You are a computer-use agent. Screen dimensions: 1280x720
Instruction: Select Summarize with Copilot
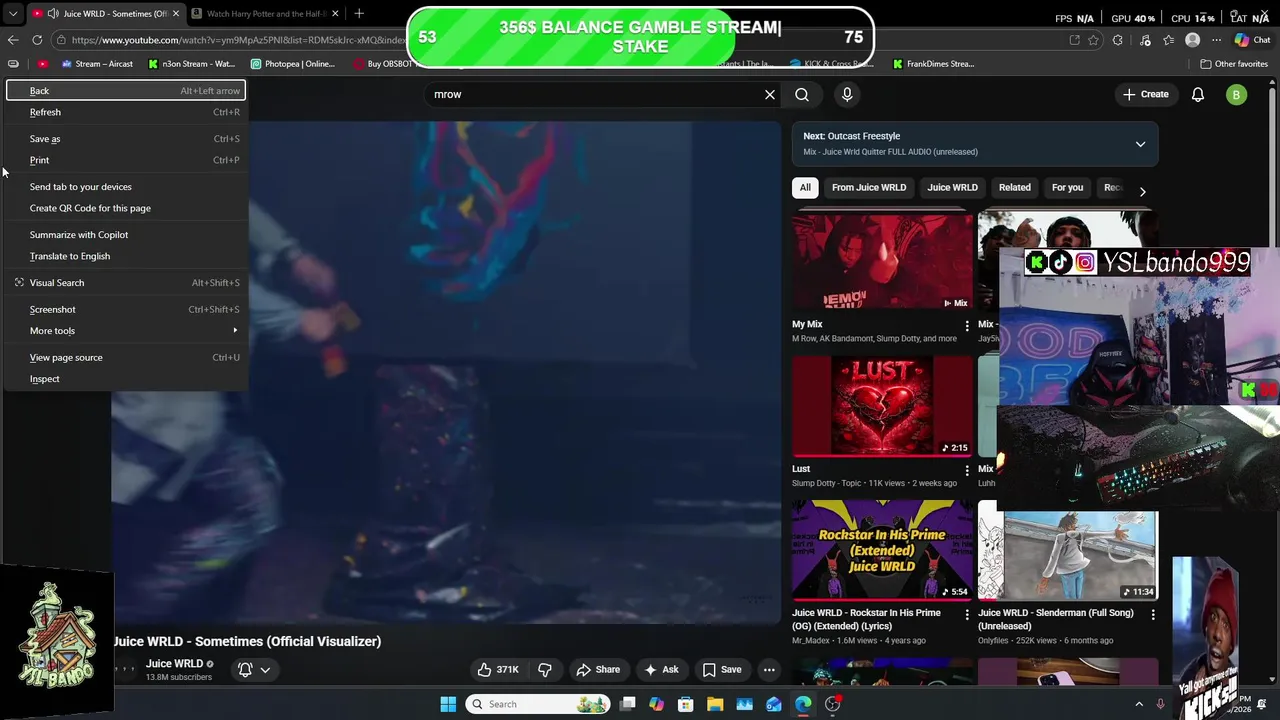pos(126,235)
